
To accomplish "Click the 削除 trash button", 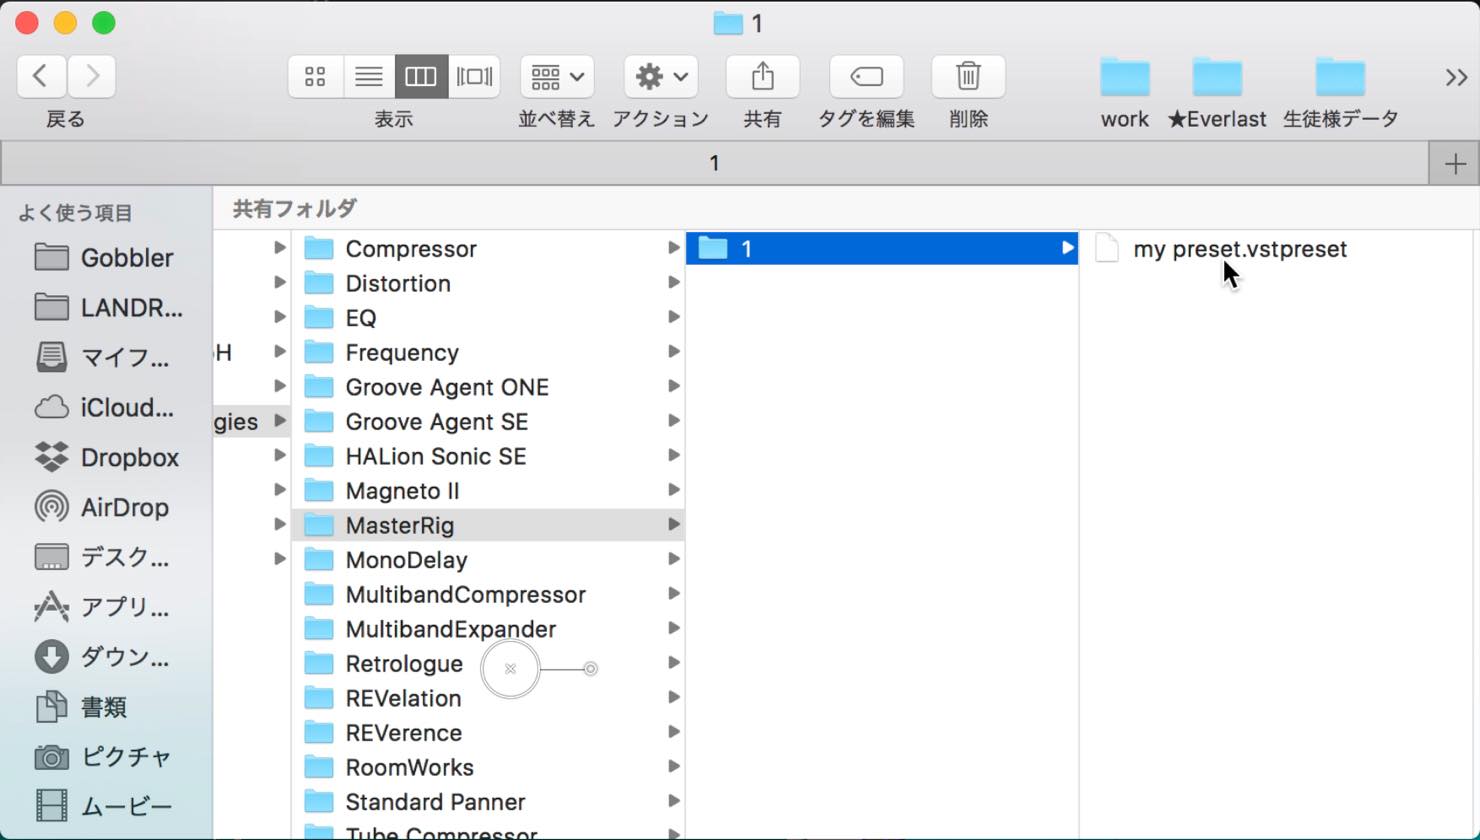I will tap(968, 76).
